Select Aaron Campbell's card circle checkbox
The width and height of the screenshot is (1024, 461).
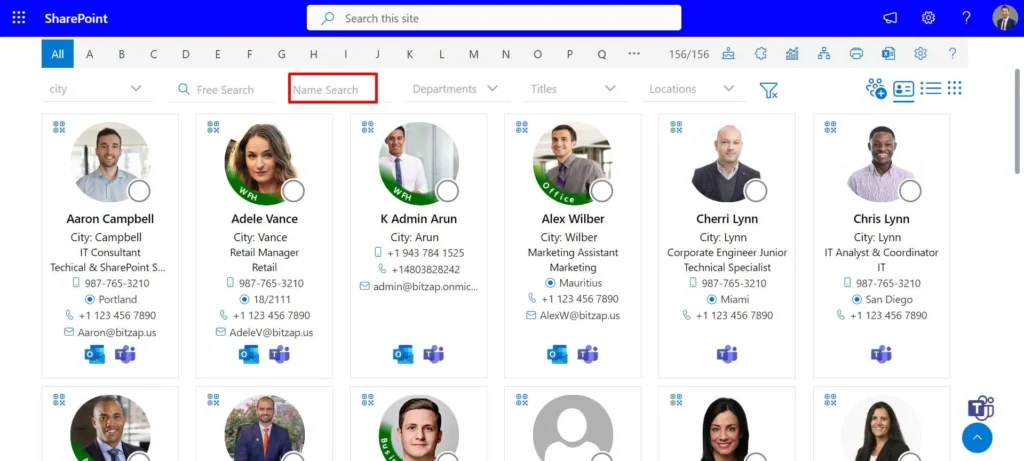tap(139, 191)
